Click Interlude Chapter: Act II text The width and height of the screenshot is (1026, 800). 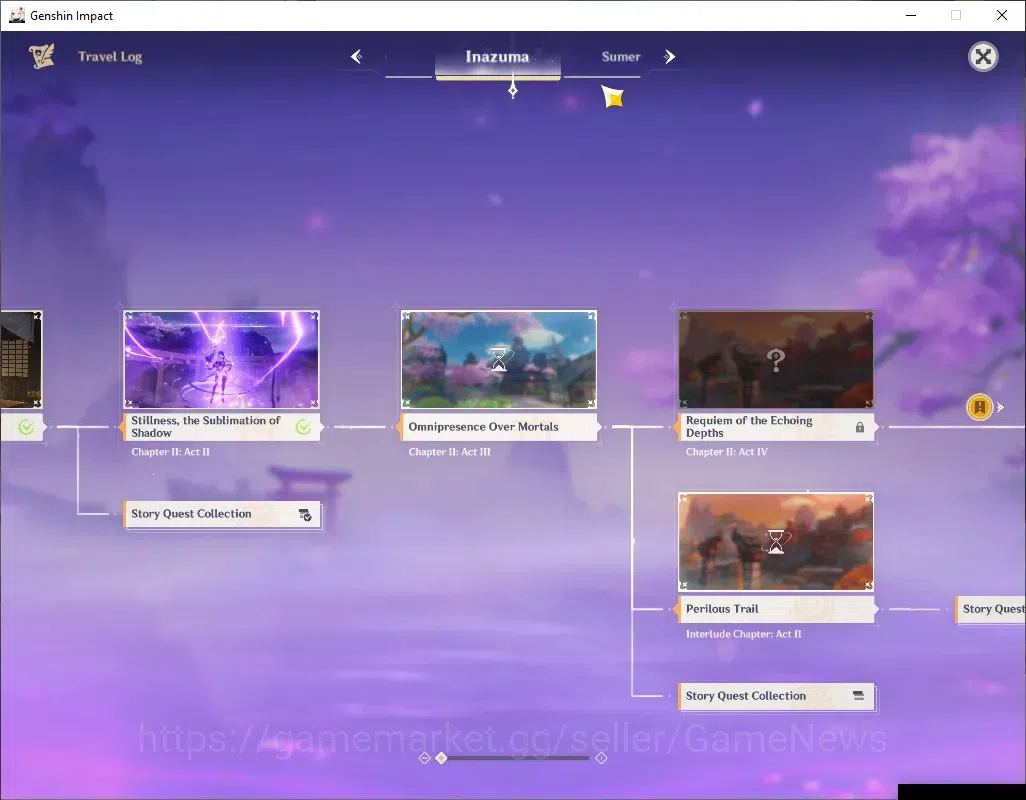743,634
